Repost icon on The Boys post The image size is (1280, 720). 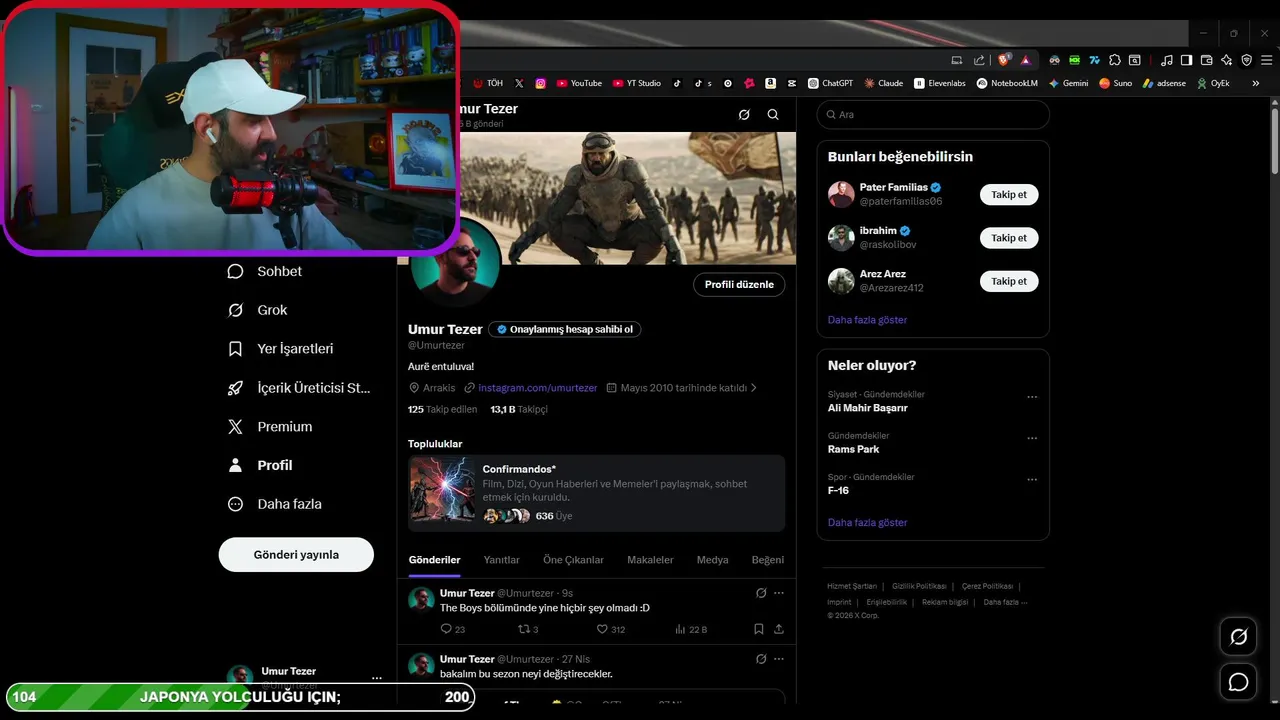pos(523,629)
